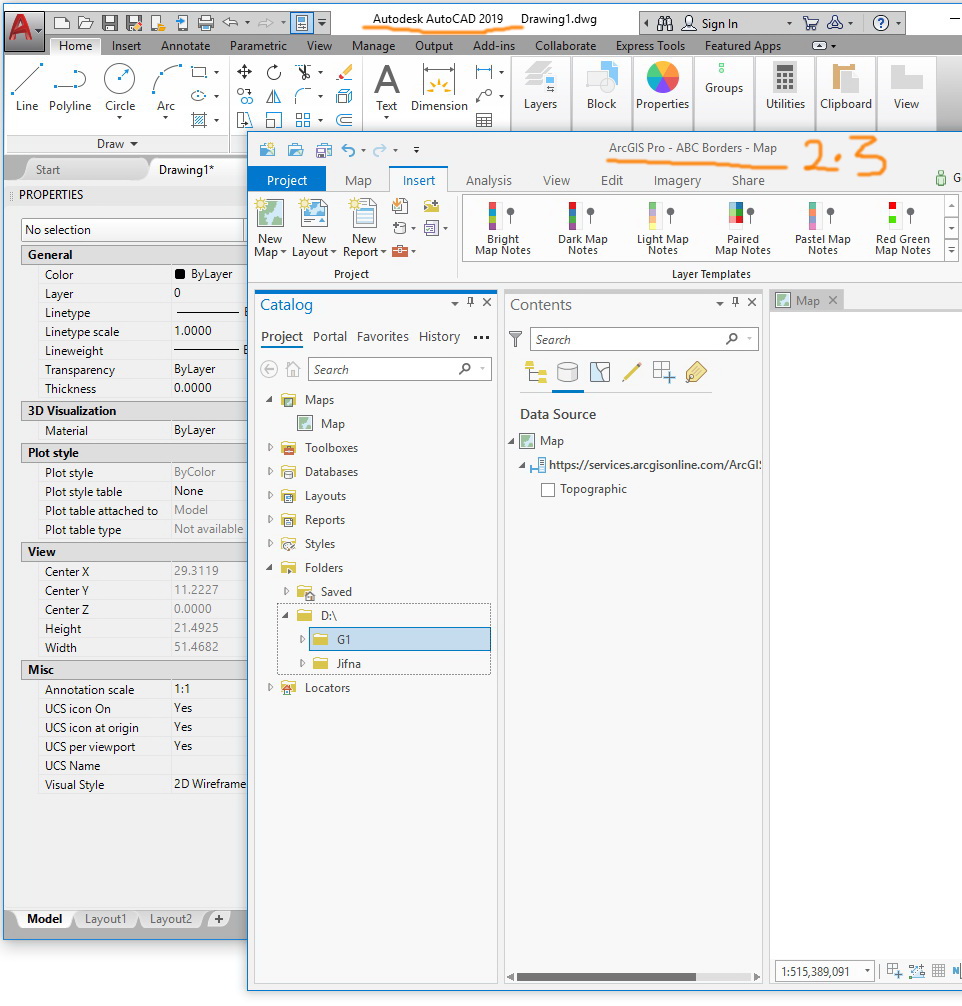Expand the Toolboxes tree node
962x1006 pixels.
271,448
